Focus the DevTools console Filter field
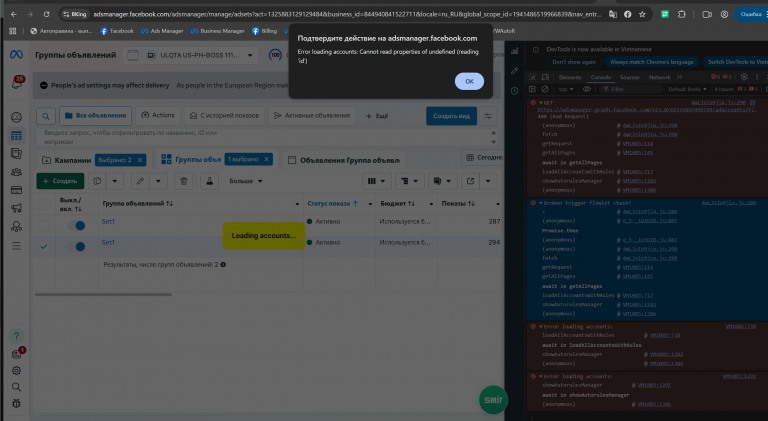 (632, 89)
